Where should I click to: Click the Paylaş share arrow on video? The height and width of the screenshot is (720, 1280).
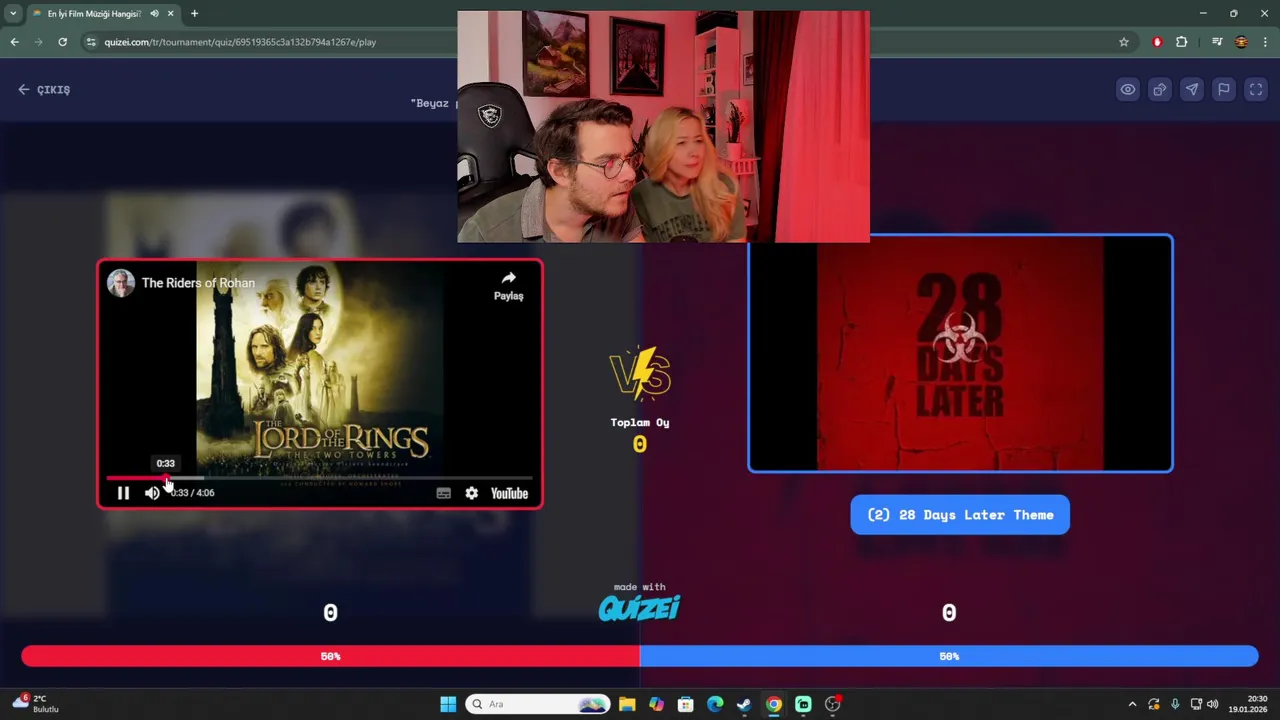pos(508,285)
